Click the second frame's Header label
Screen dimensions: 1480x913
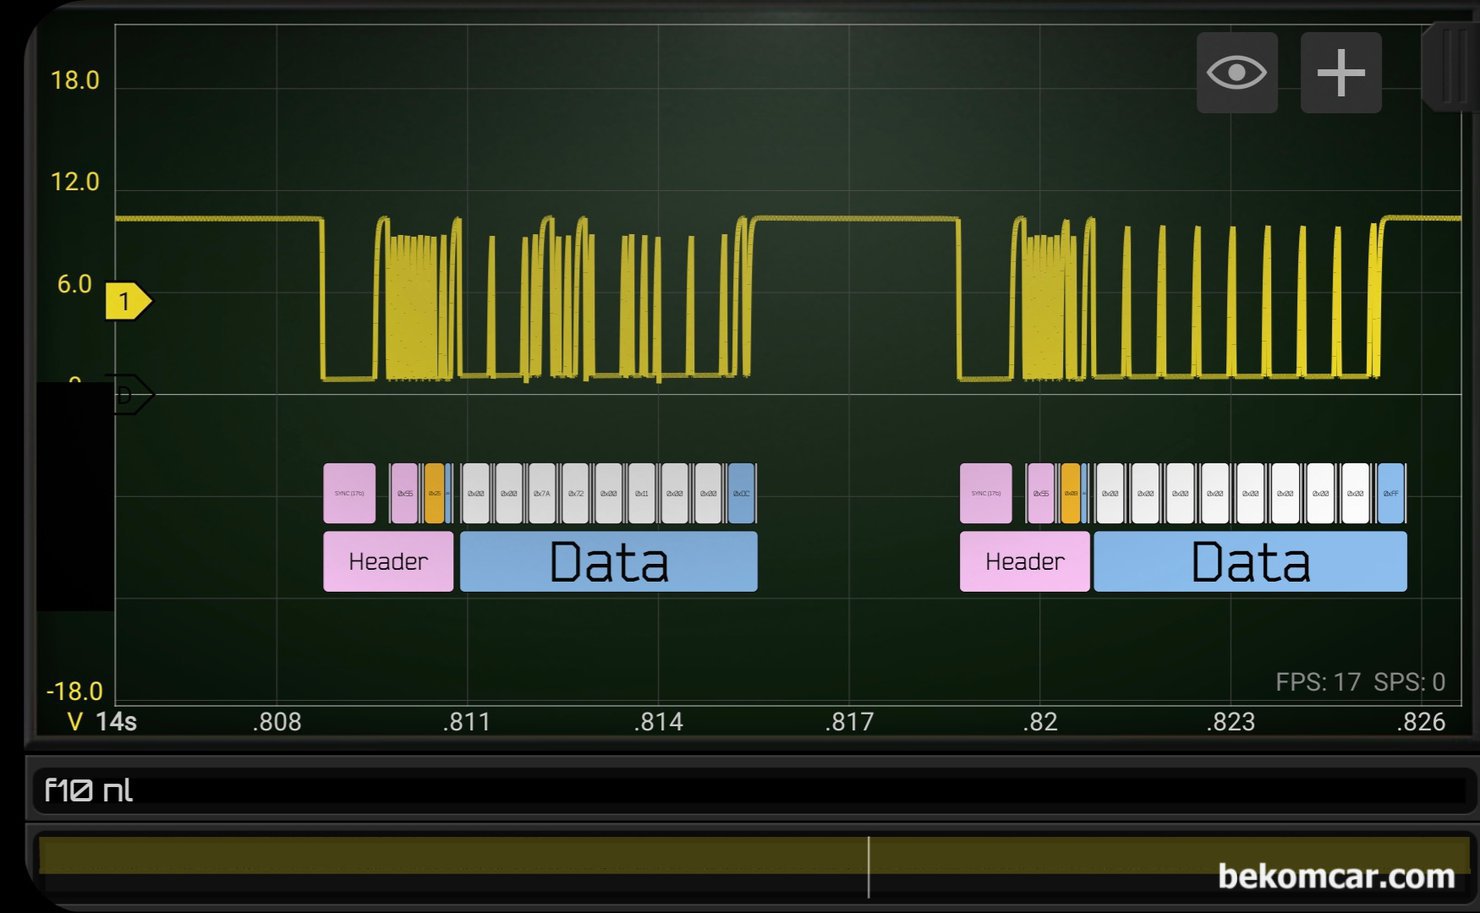[x=1025, y=561]
